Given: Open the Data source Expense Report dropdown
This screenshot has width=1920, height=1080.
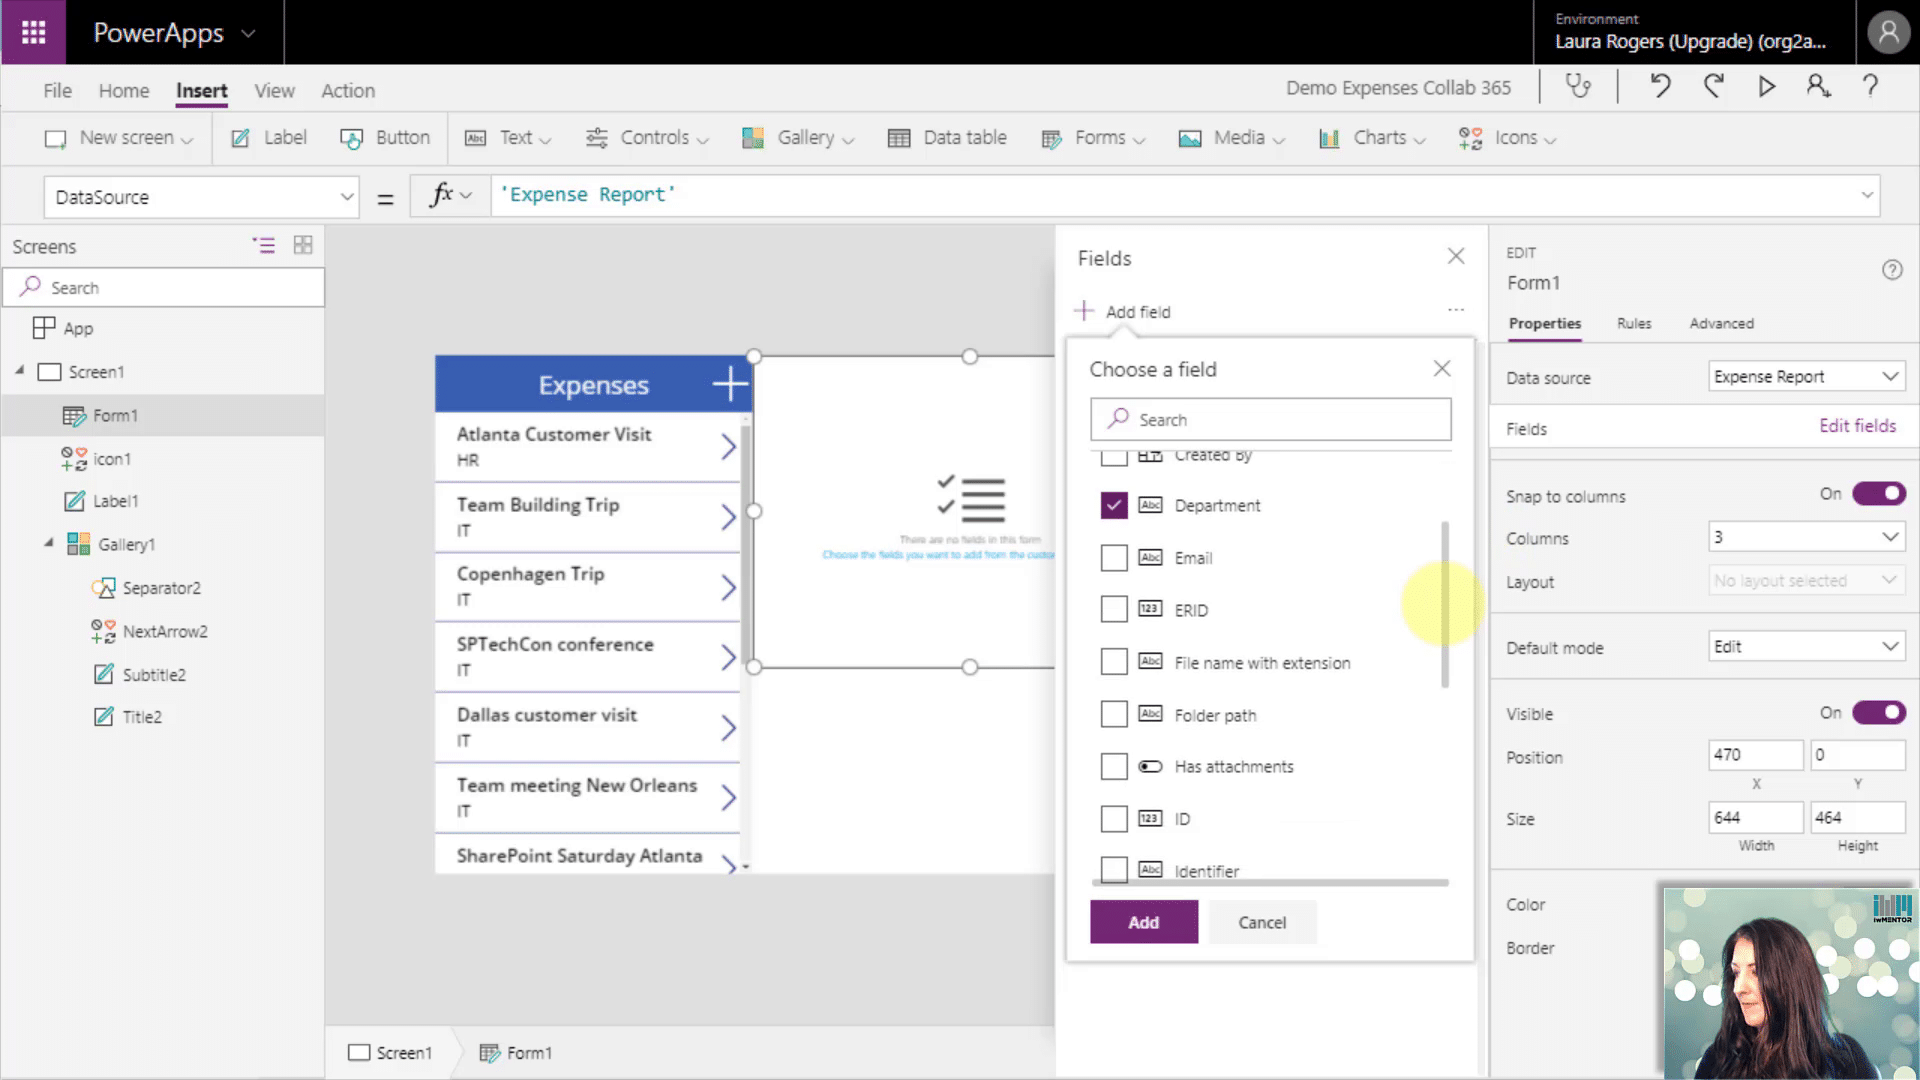Looking at the screenshot, I should [x=1806, y=377].
